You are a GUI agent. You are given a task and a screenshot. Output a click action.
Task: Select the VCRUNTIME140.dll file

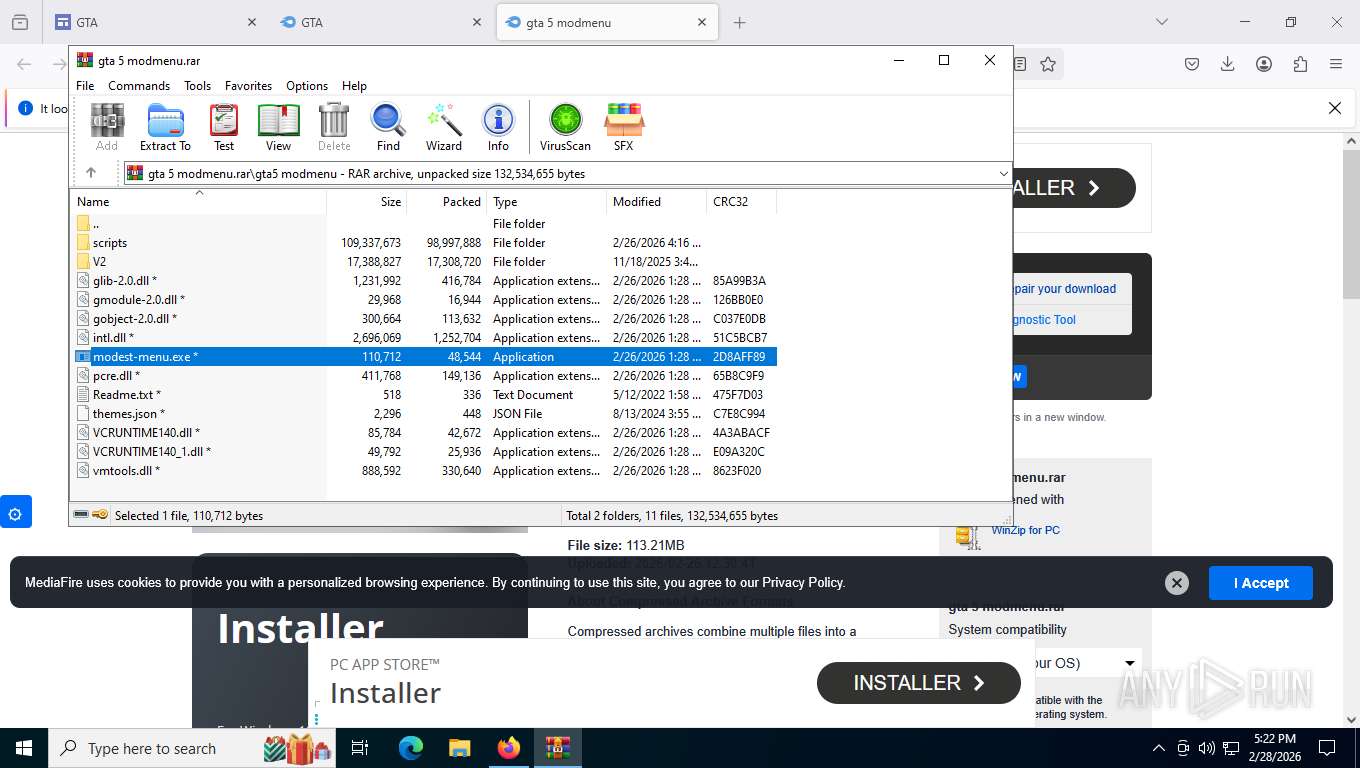point(425,433)
